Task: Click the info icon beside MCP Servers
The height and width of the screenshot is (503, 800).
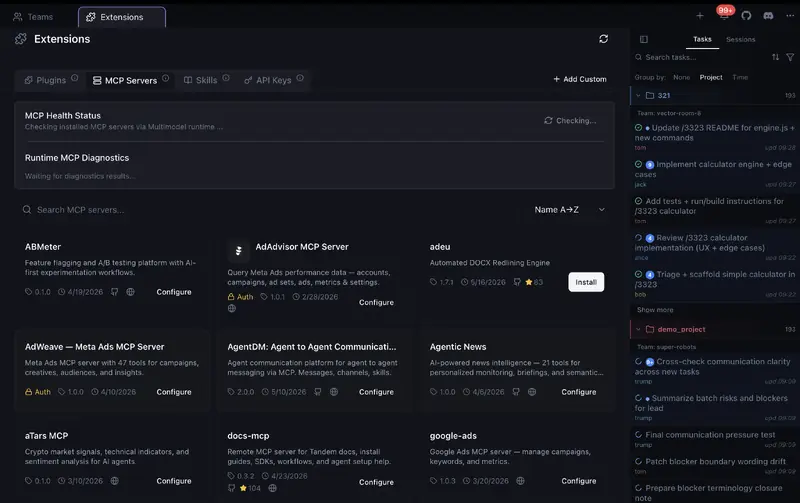Action: [x=165, y=78]
